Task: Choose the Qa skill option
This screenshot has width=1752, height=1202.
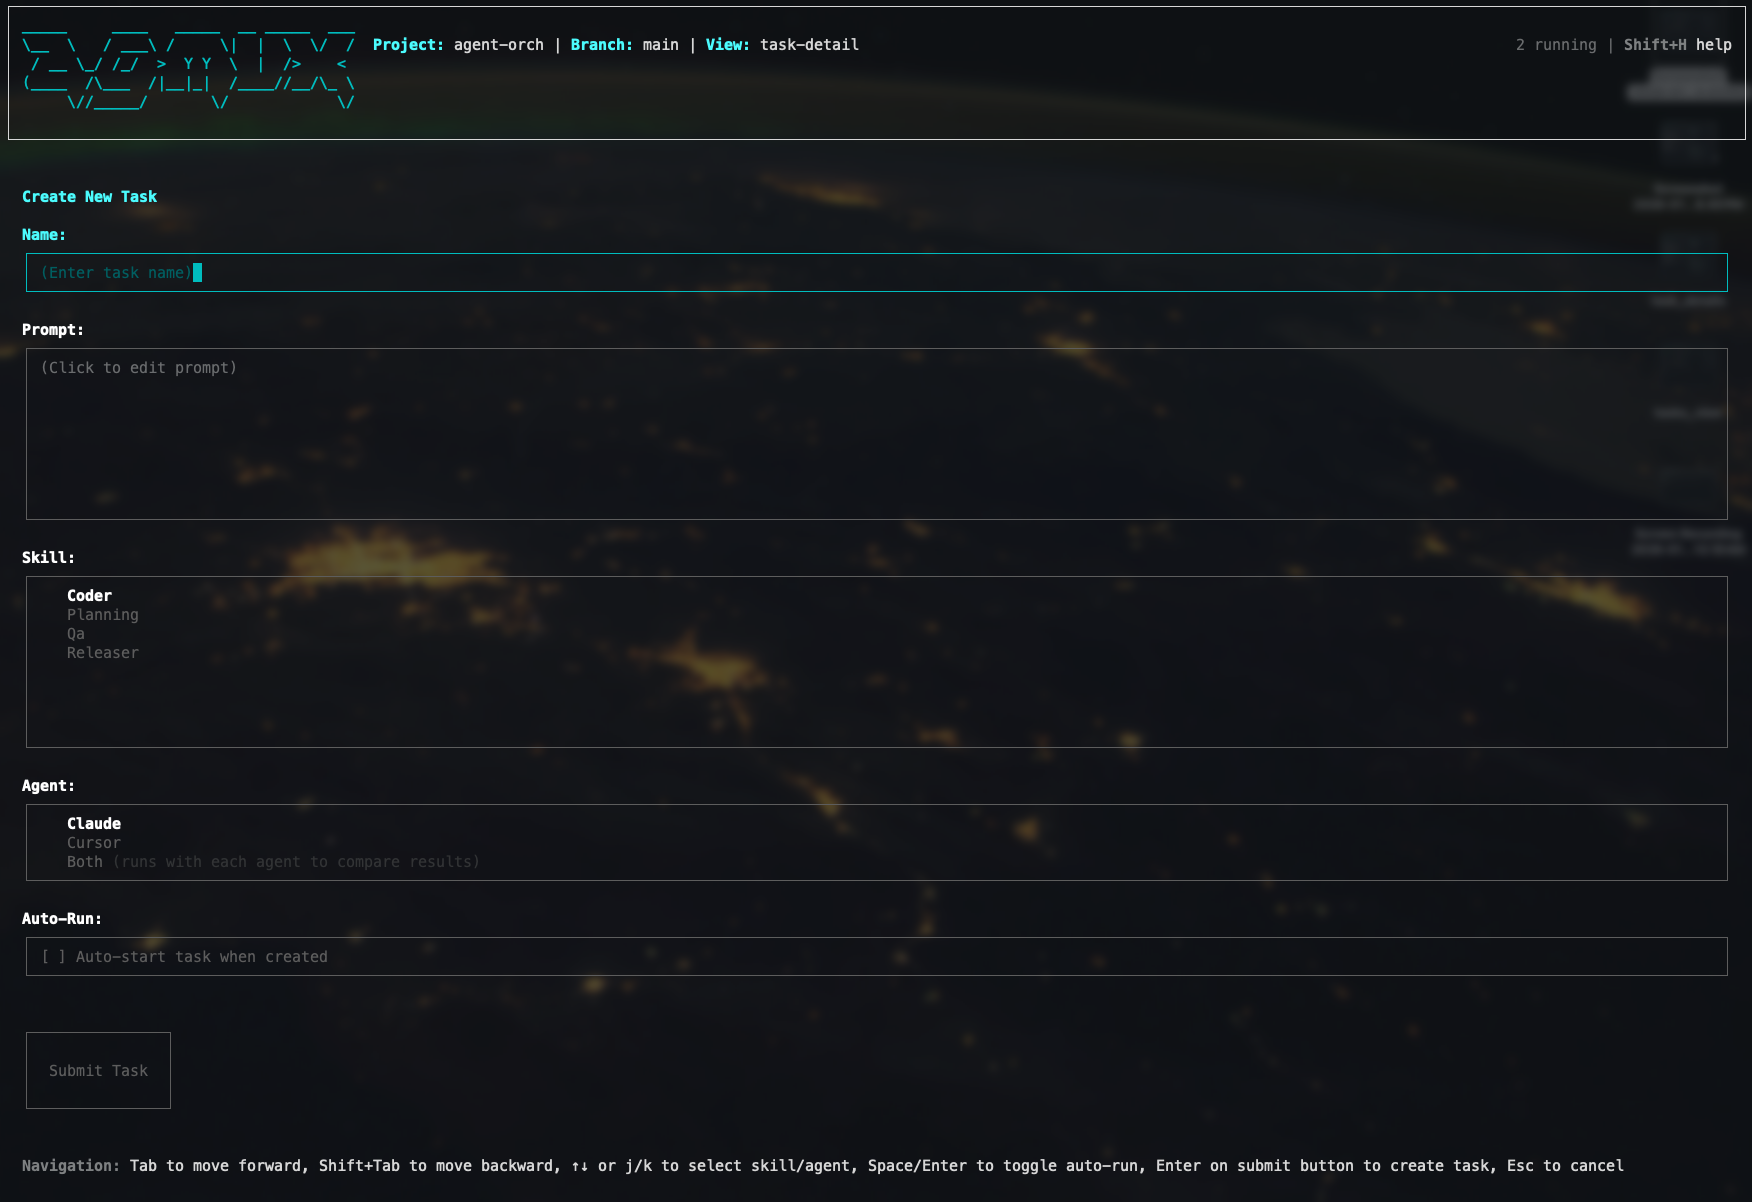Action: (76, 634)
